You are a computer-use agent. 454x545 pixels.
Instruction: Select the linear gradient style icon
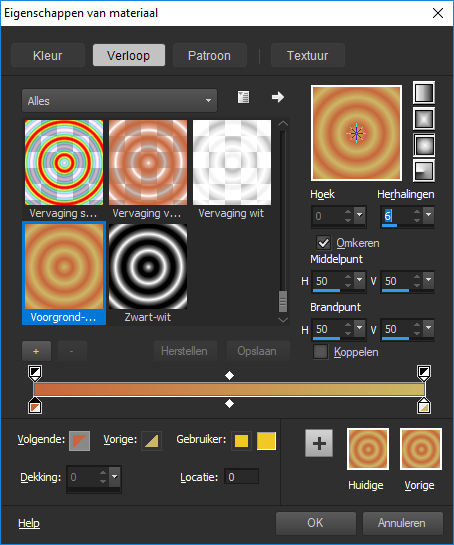click(423, 93)
